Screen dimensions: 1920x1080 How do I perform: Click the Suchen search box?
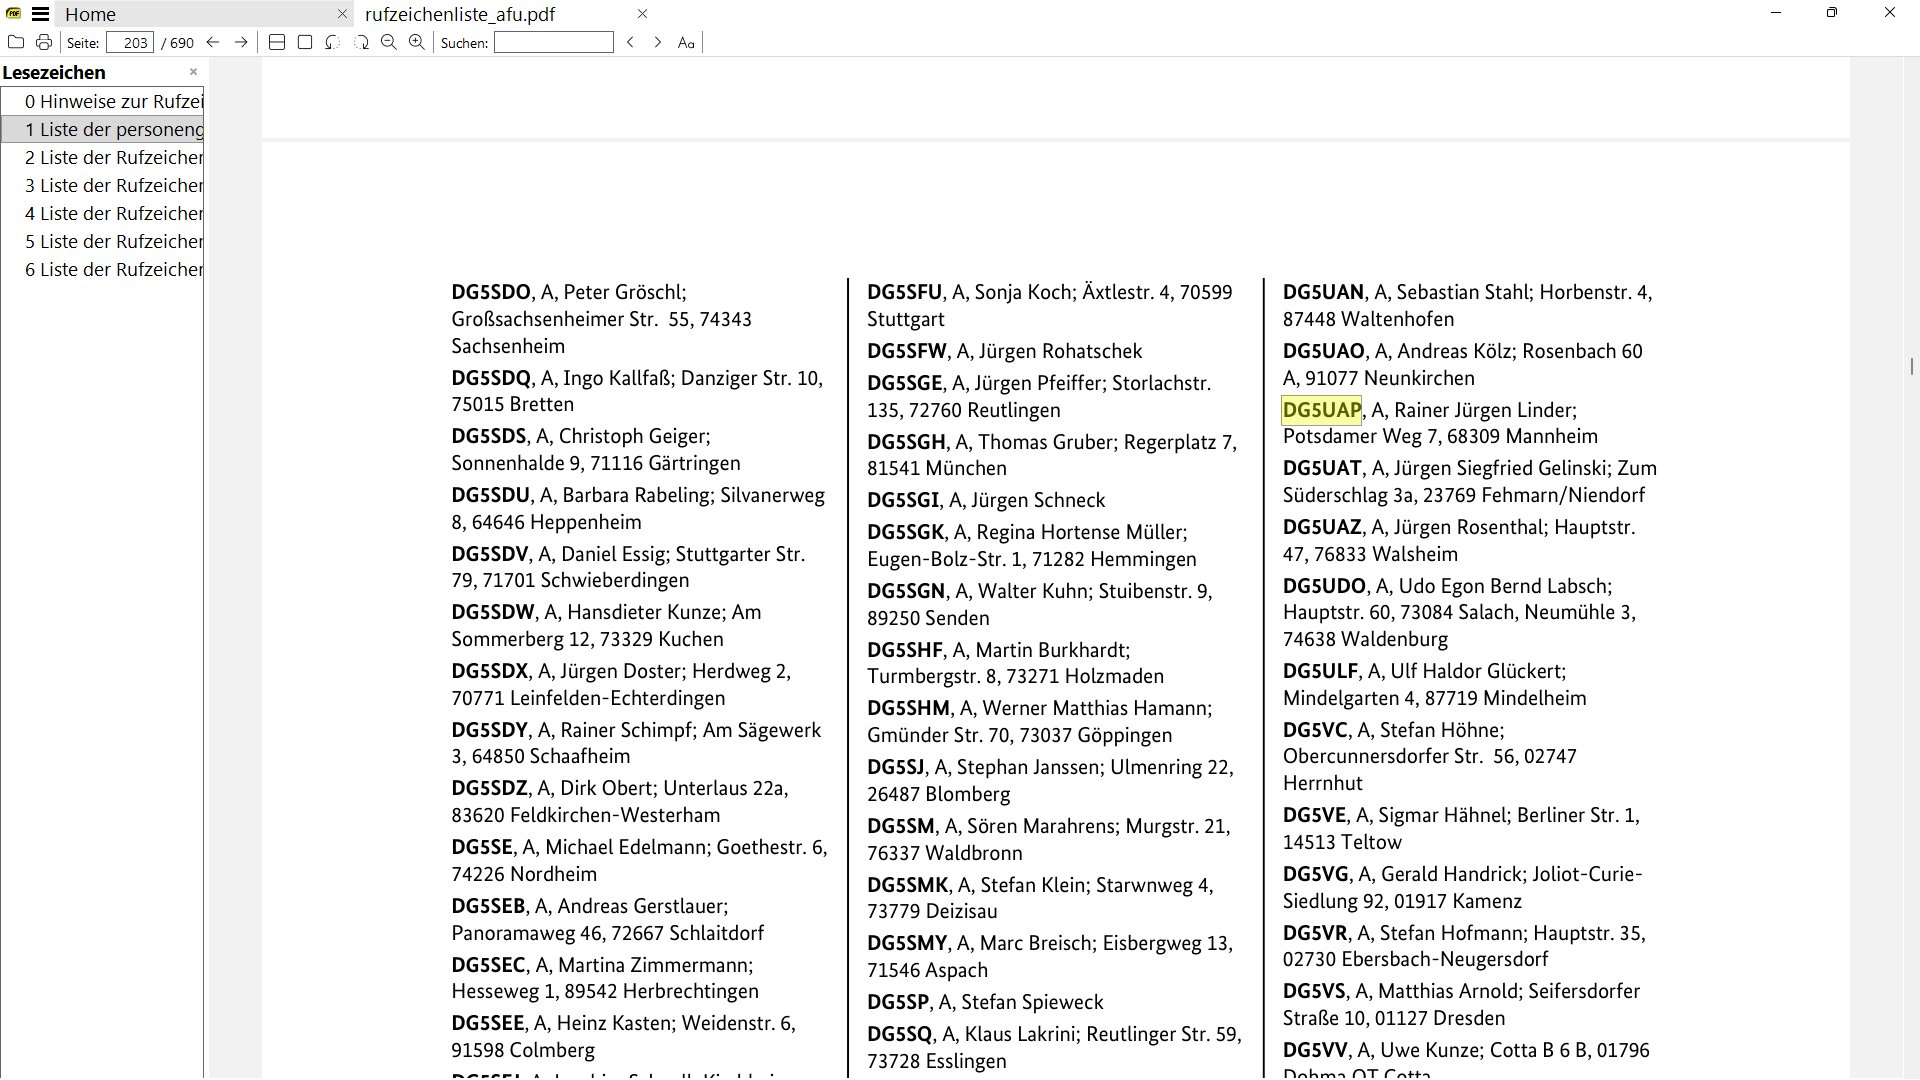point(553,42)
